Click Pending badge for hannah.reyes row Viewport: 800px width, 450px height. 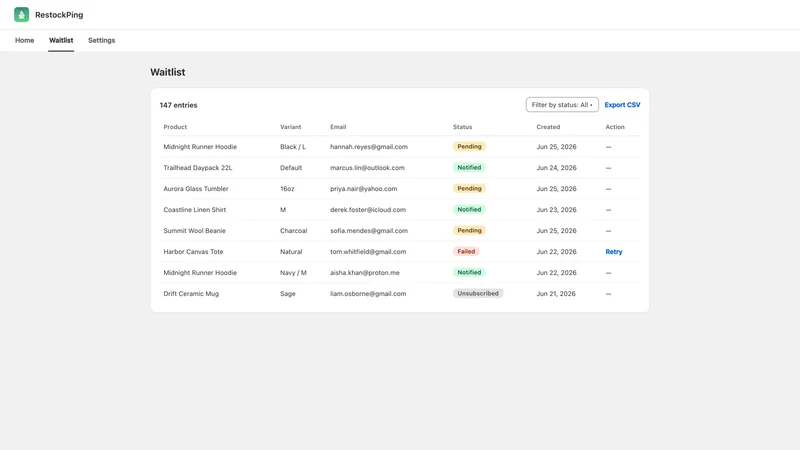469,146
